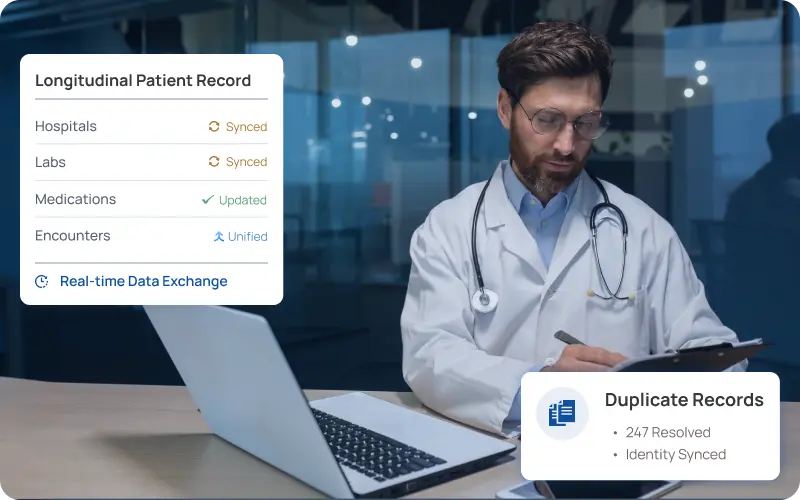Viewport: 800px width, 500px height.
Task: Click the Synced status for Labs
Action: [x=246, y=162]
